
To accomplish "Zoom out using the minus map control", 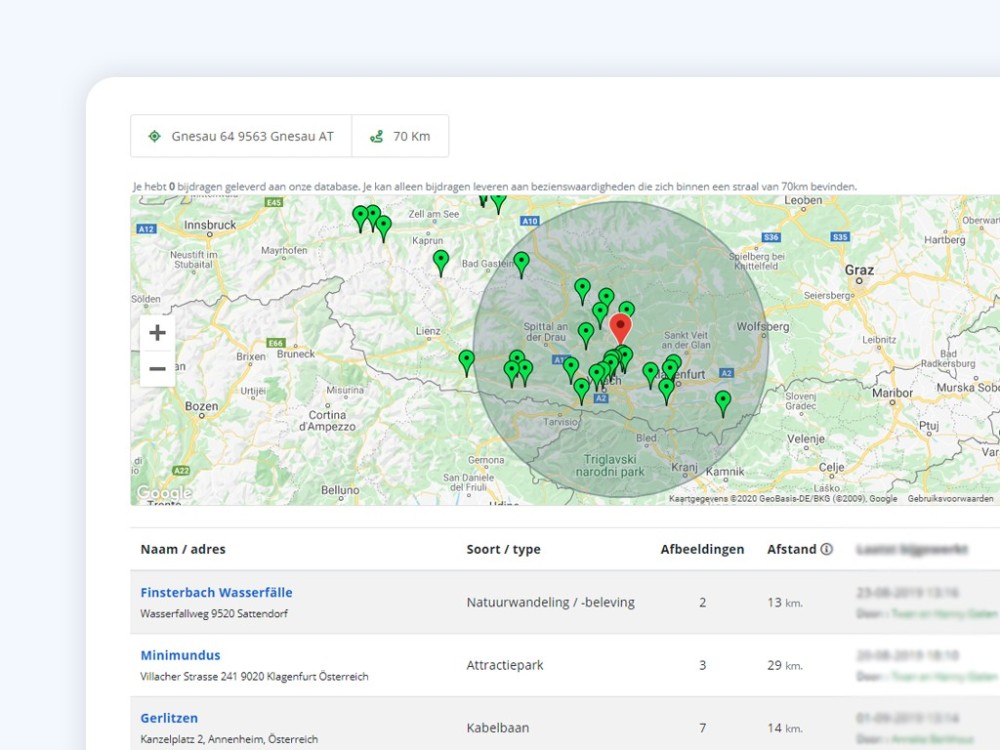I will pyautogui.click(x=157, y=368).
